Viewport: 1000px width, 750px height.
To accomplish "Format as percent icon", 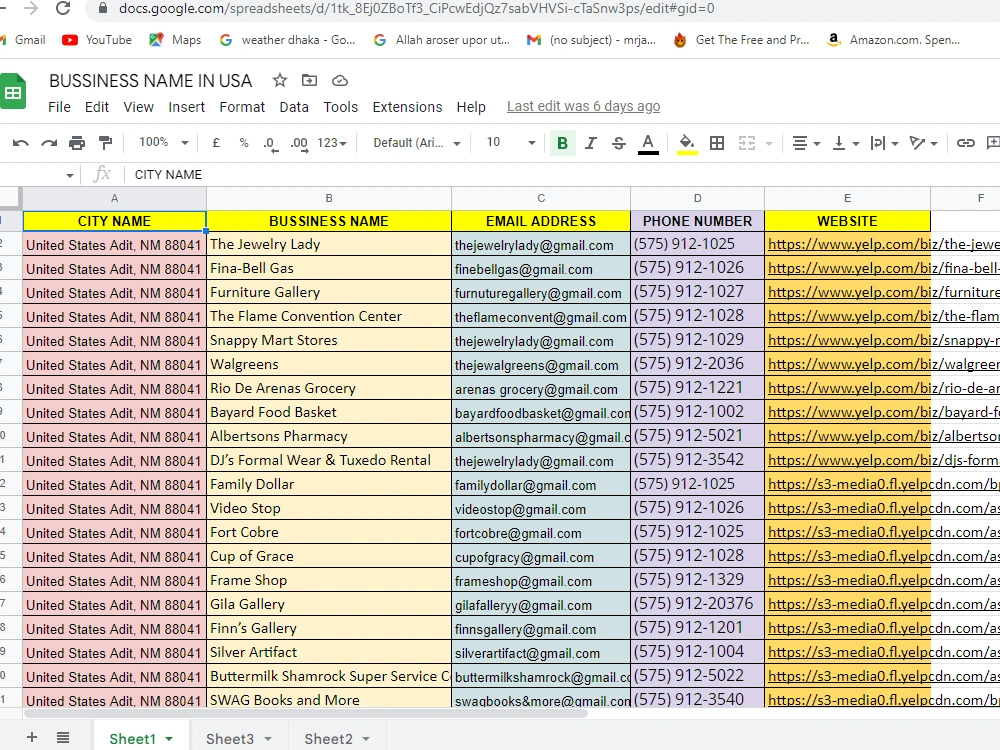I will click(244, 143).
